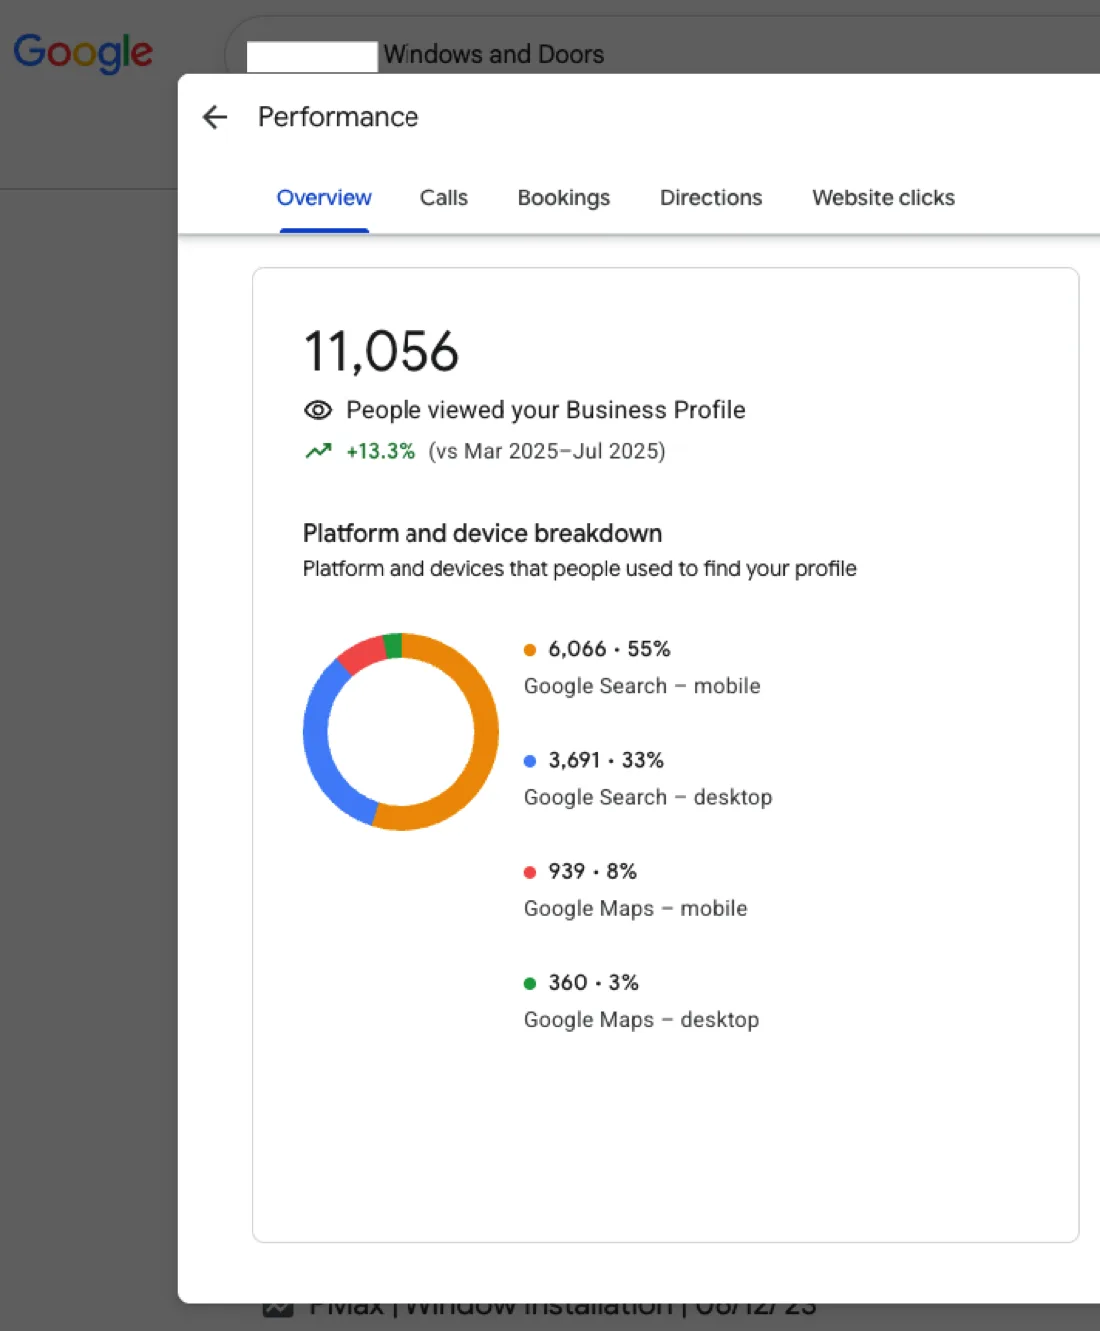Screen dimensions: 1100x1331
Task: Click the orange legend dot for 6,066
Action: [x=530, y=650]
